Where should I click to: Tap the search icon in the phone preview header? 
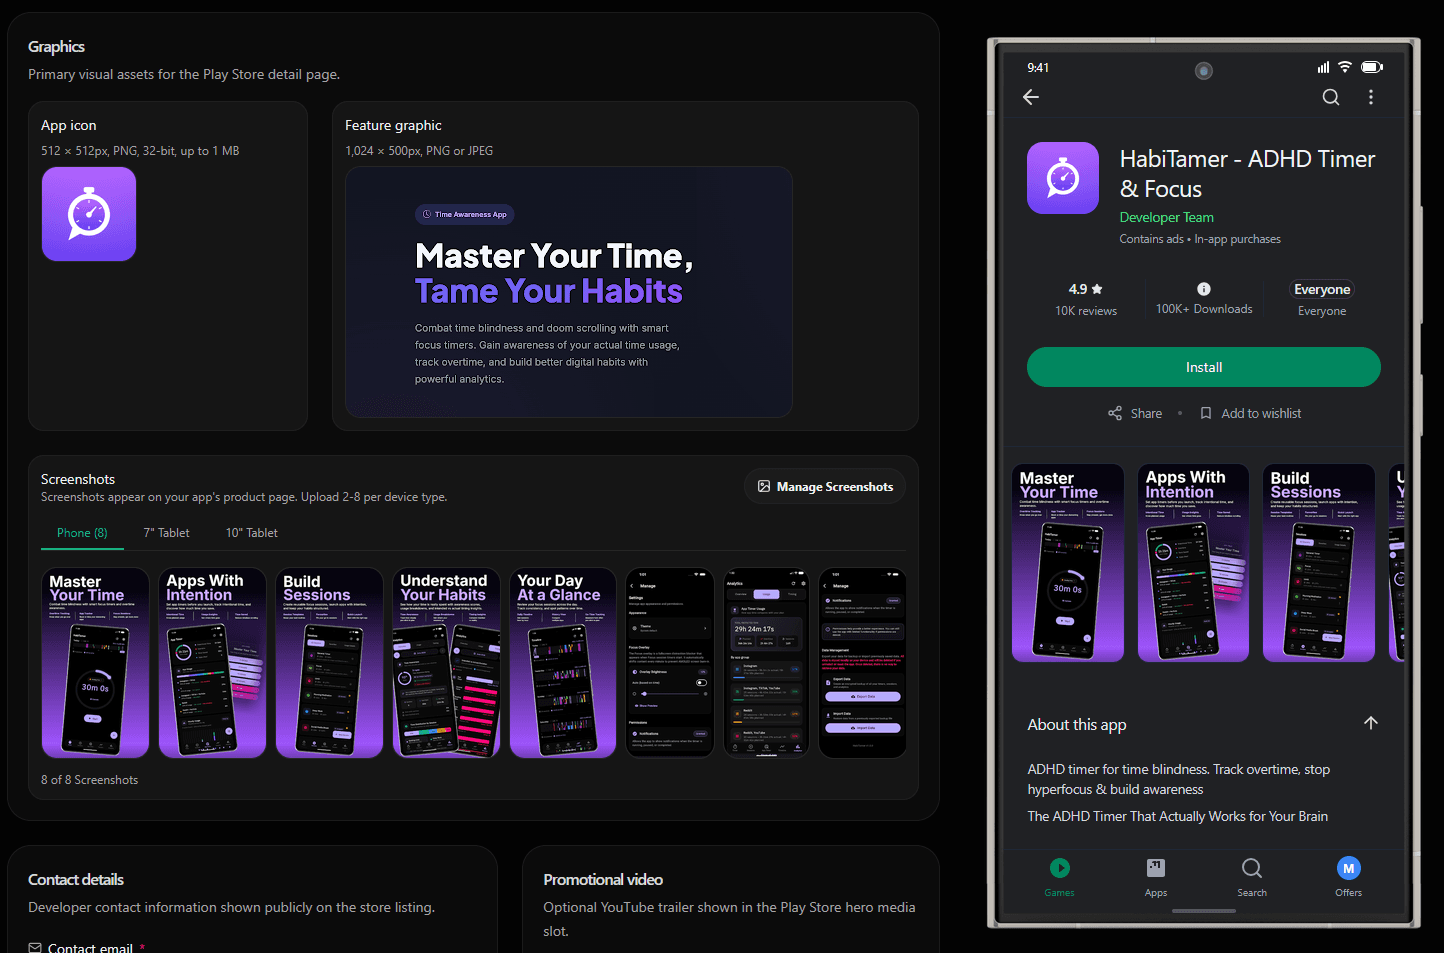1331,97
